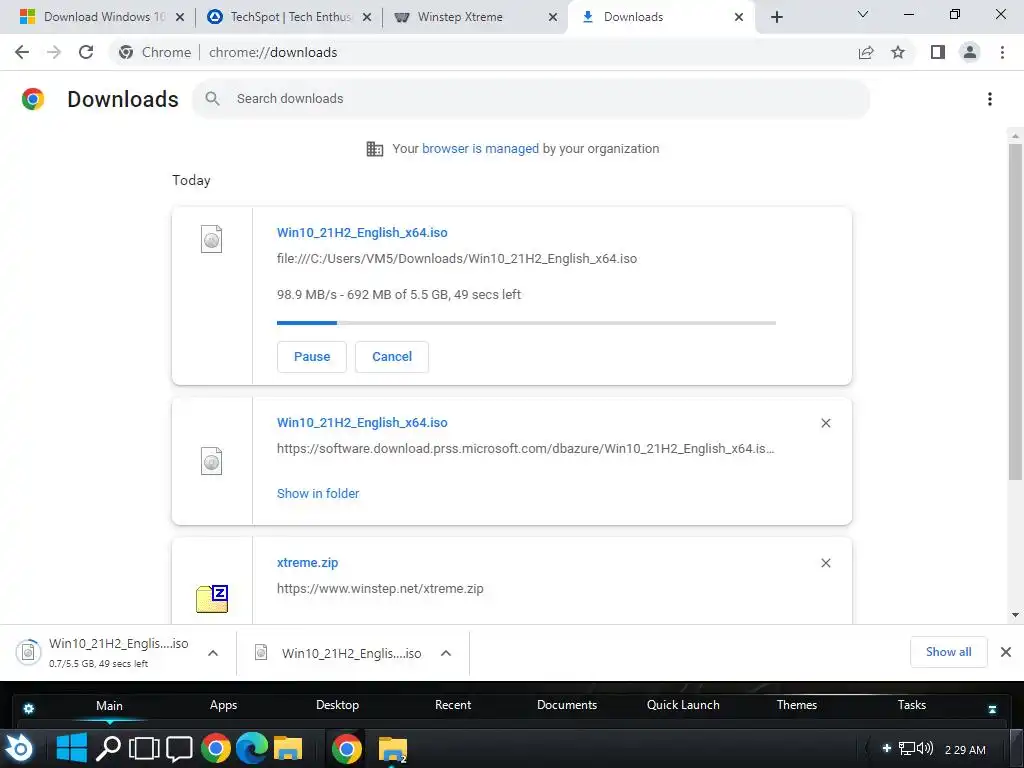Click Show in folder link
This screenshot has height=768, width=1024.
click(318, 494)
